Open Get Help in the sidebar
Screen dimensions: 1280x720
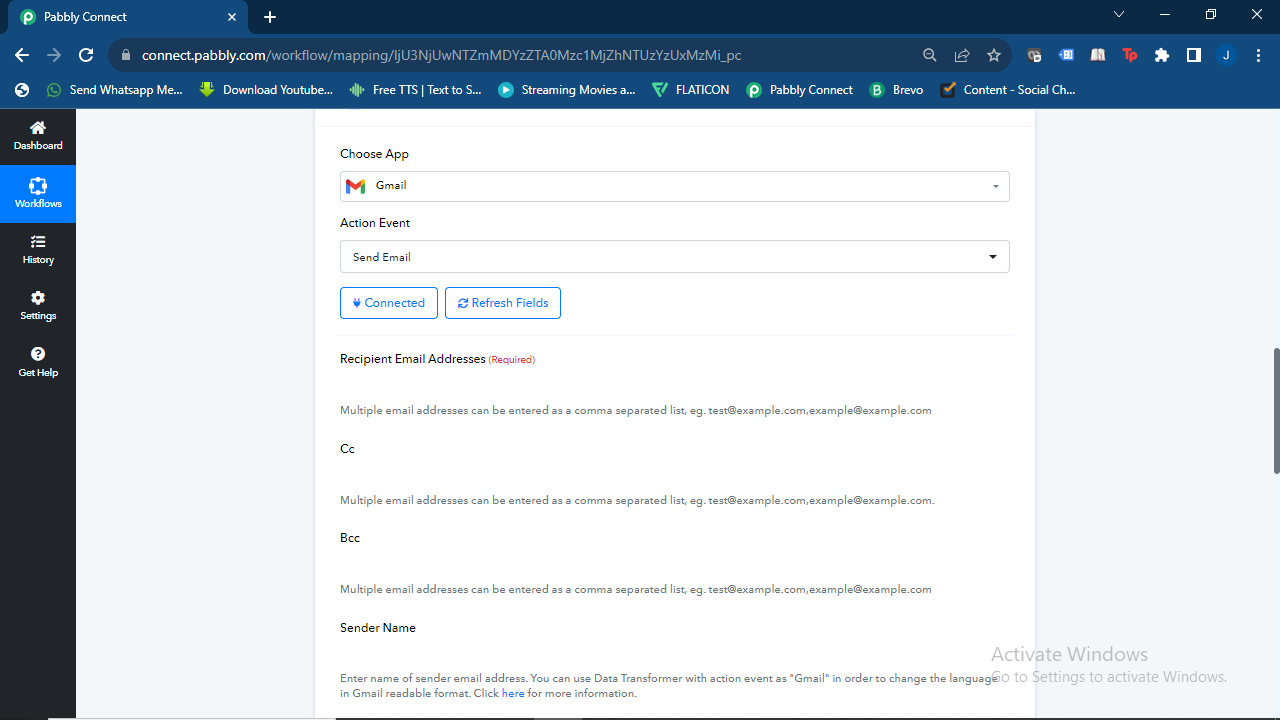coord(38,362)
